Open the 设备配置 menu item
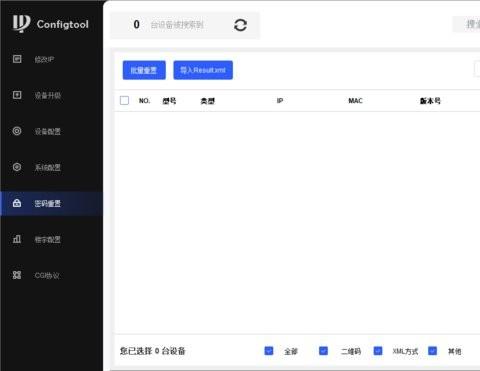Image resolution: width=480 pixels, height=371 pixels. [x=52, y=131]
